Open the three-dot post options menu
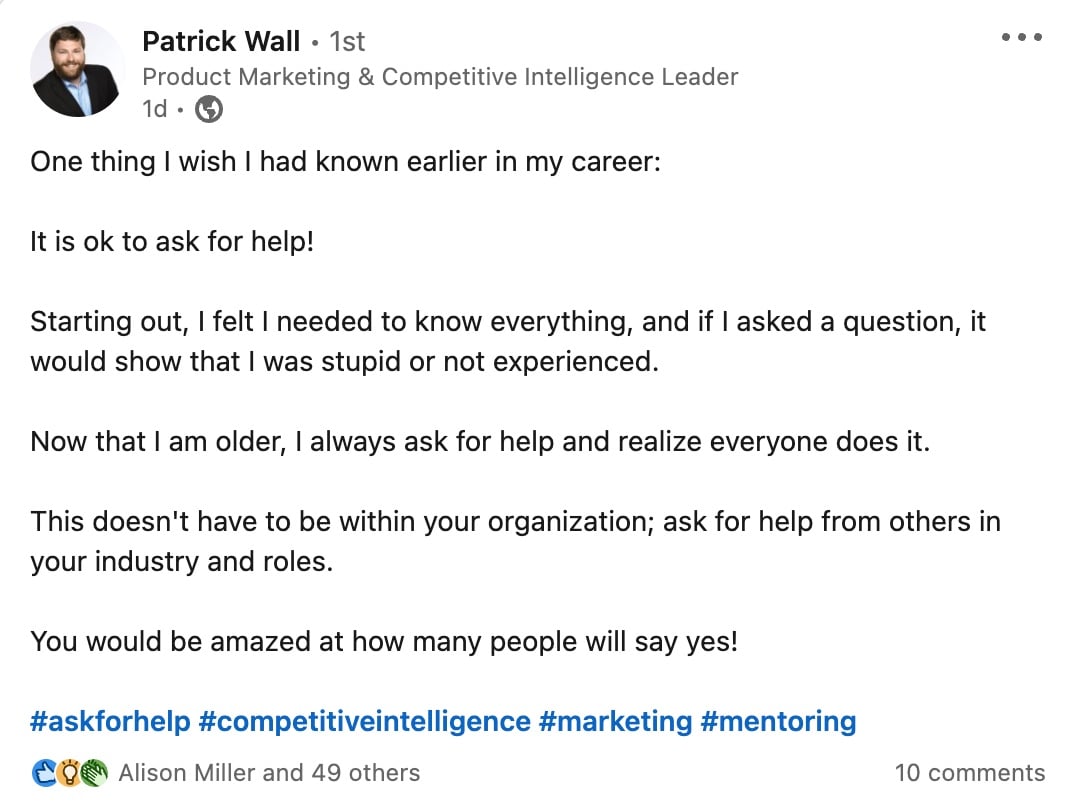1069x804 pixels. click(1021, 38)
